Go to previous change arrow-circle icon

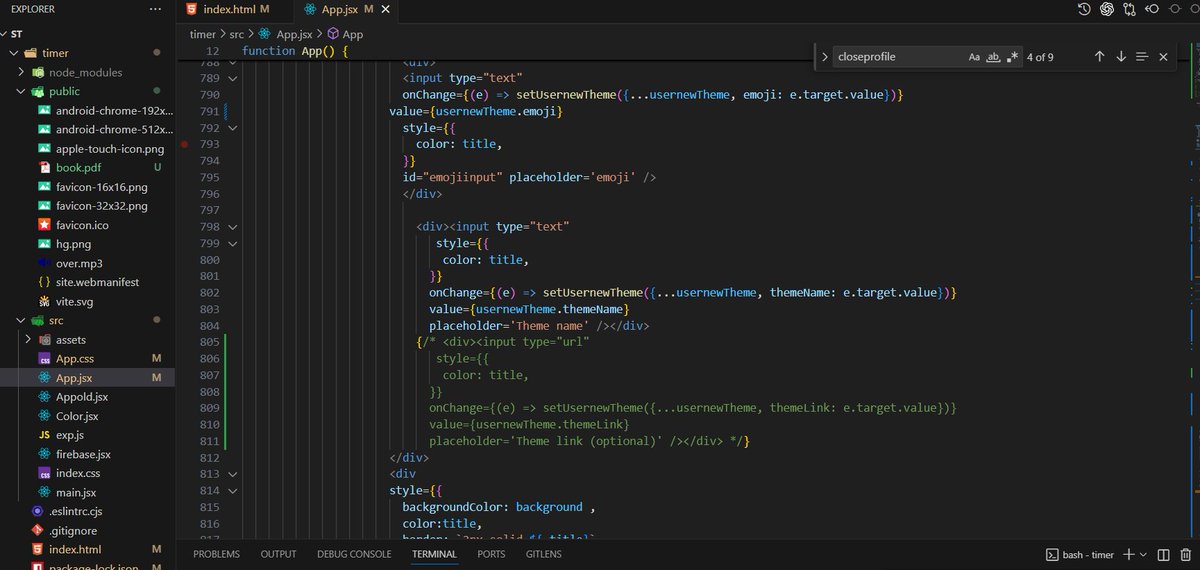pos(1153,9)
